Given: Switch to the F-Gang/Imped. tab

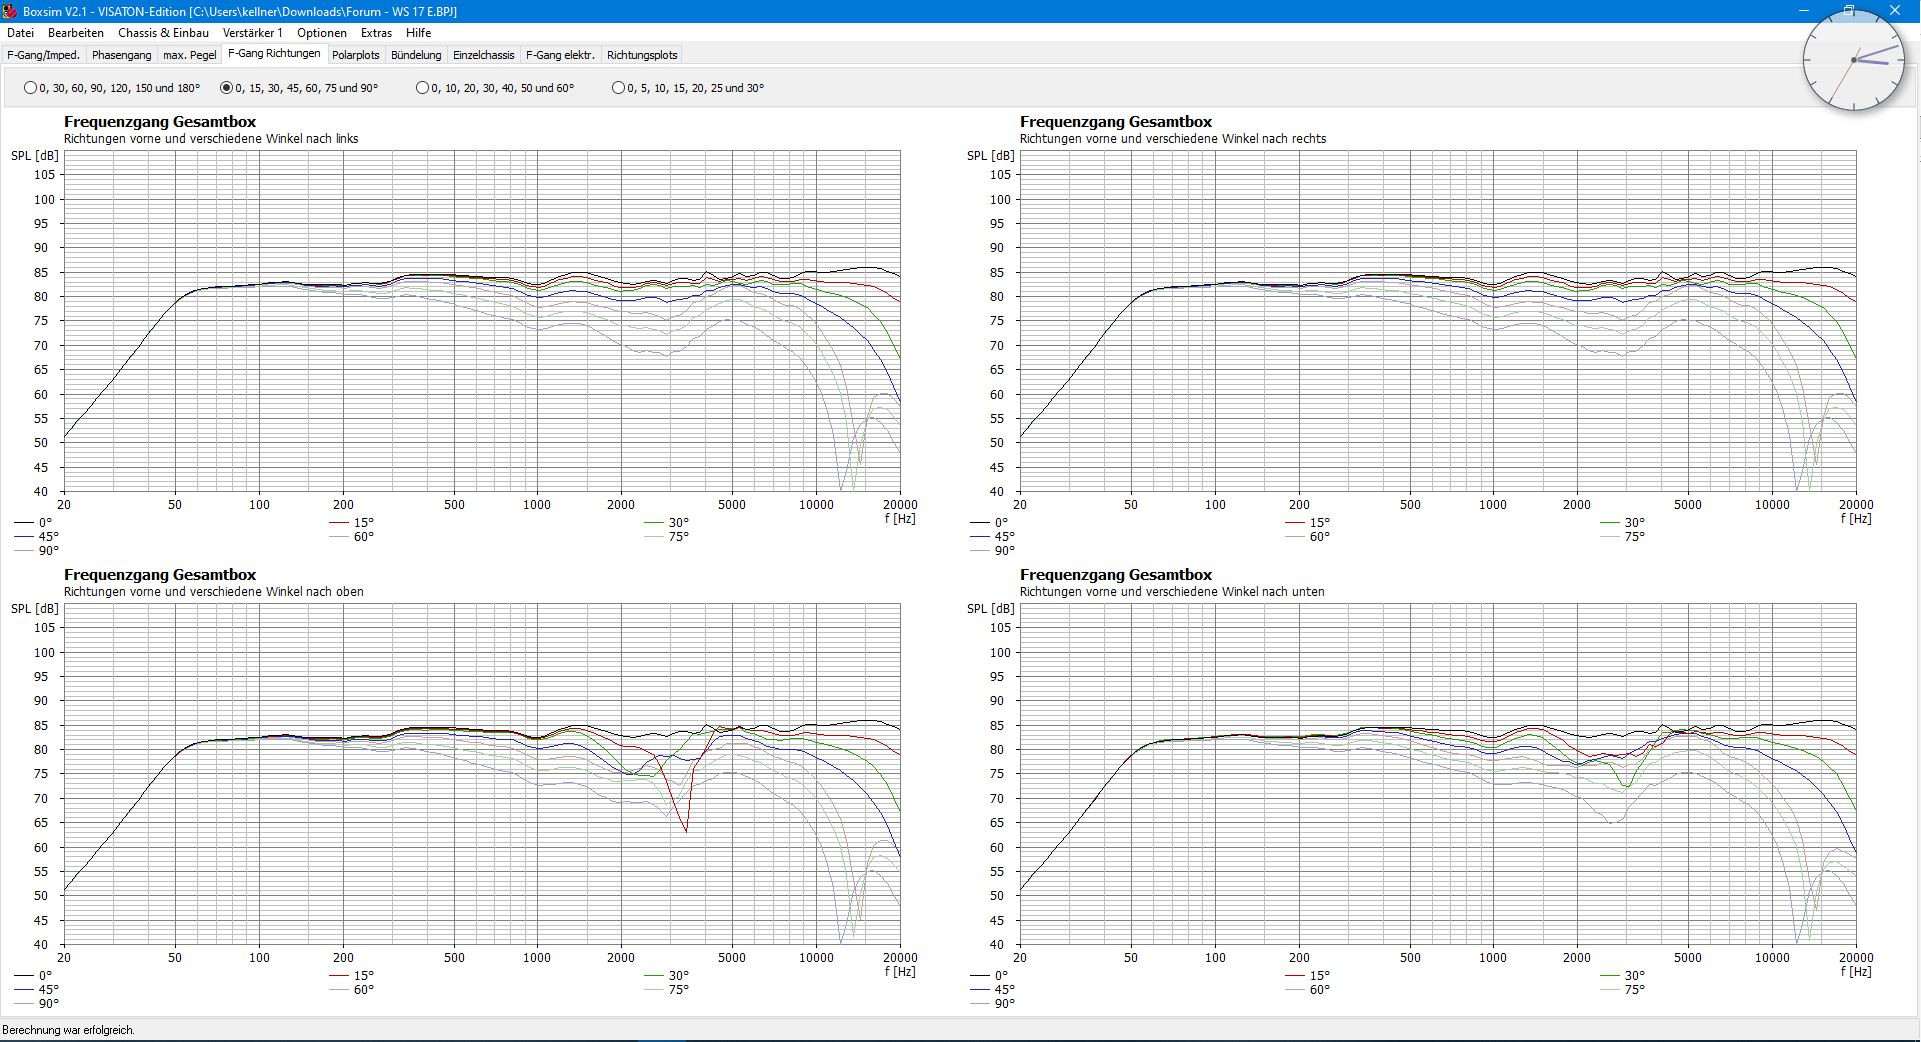Looking at the screenshot, I should tap(43, 55).
